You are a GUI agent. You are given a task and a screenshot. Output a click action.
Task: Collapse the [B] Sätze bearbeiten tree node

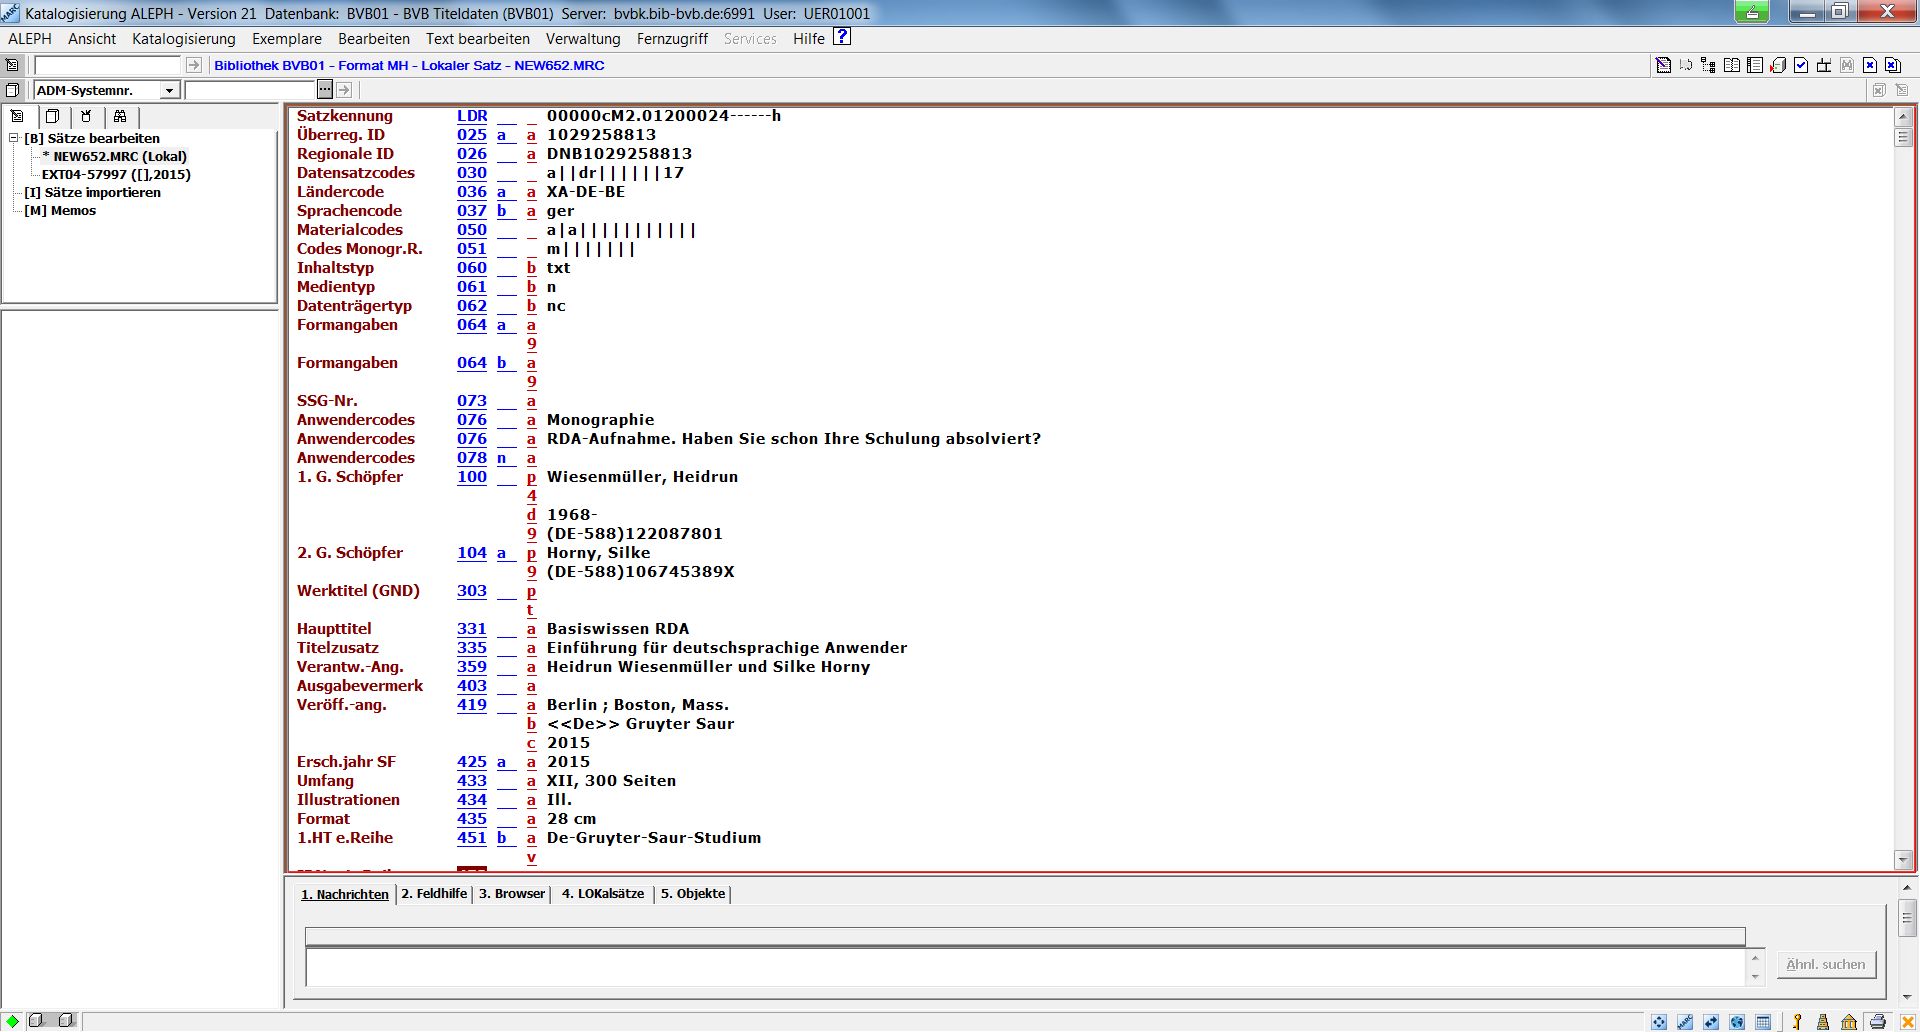coord(14,138)
